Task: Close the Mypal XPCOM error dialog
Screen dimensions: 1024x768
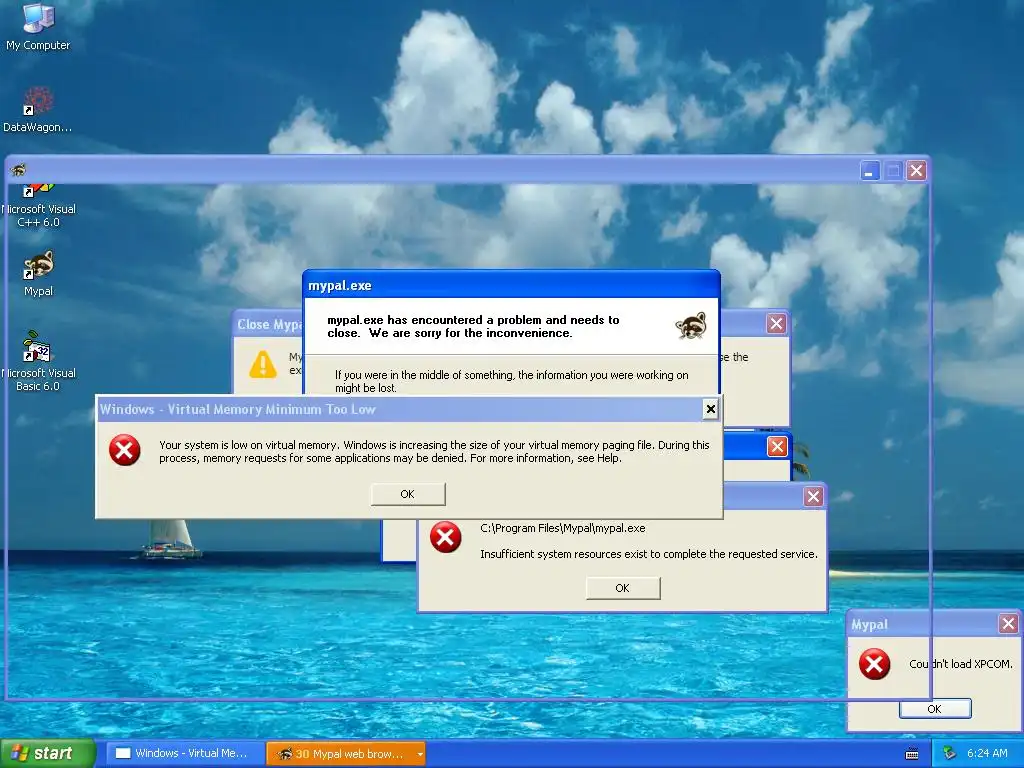Action: 1008,624
